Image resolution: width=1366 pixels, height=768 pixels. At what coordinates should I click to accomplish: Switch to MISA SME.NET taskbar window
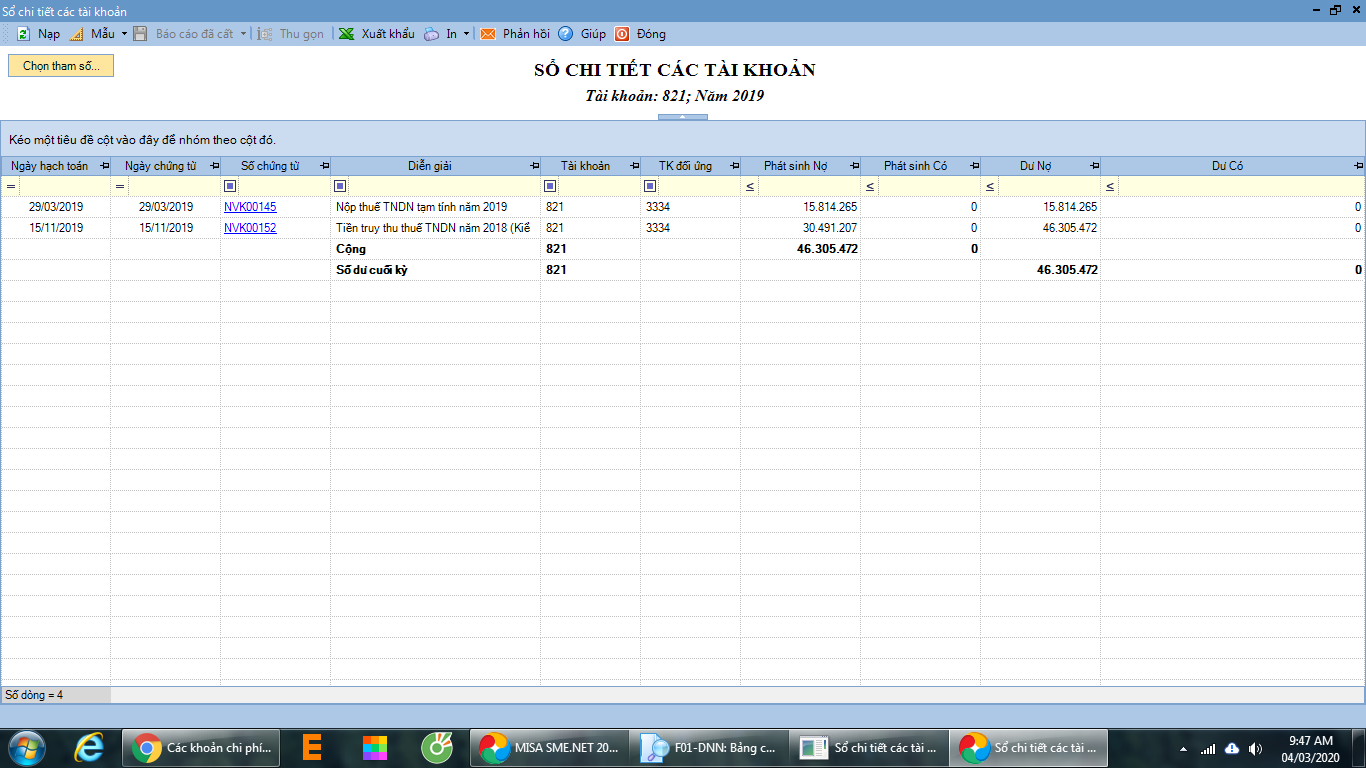coord(549,747)
